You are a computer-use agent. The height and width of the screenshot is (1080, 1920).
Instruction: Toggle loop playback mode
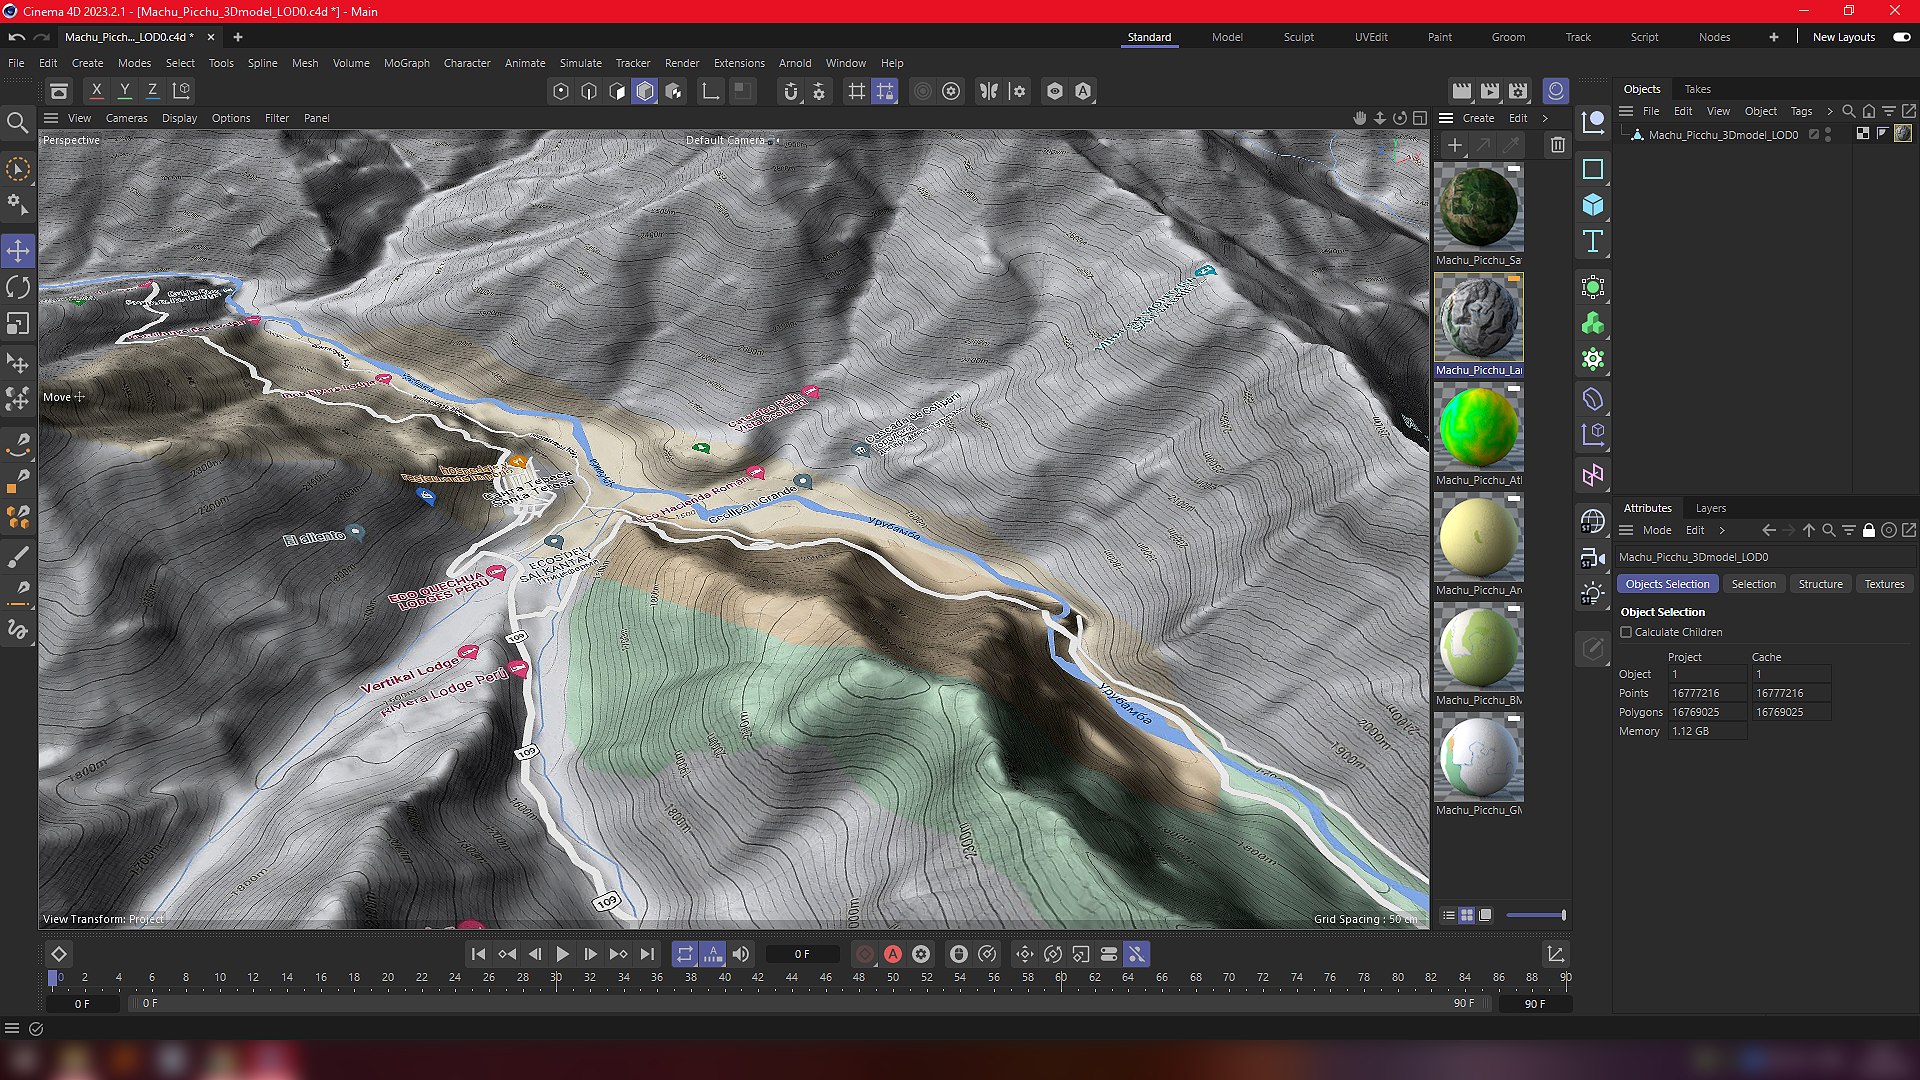[684, 954]
